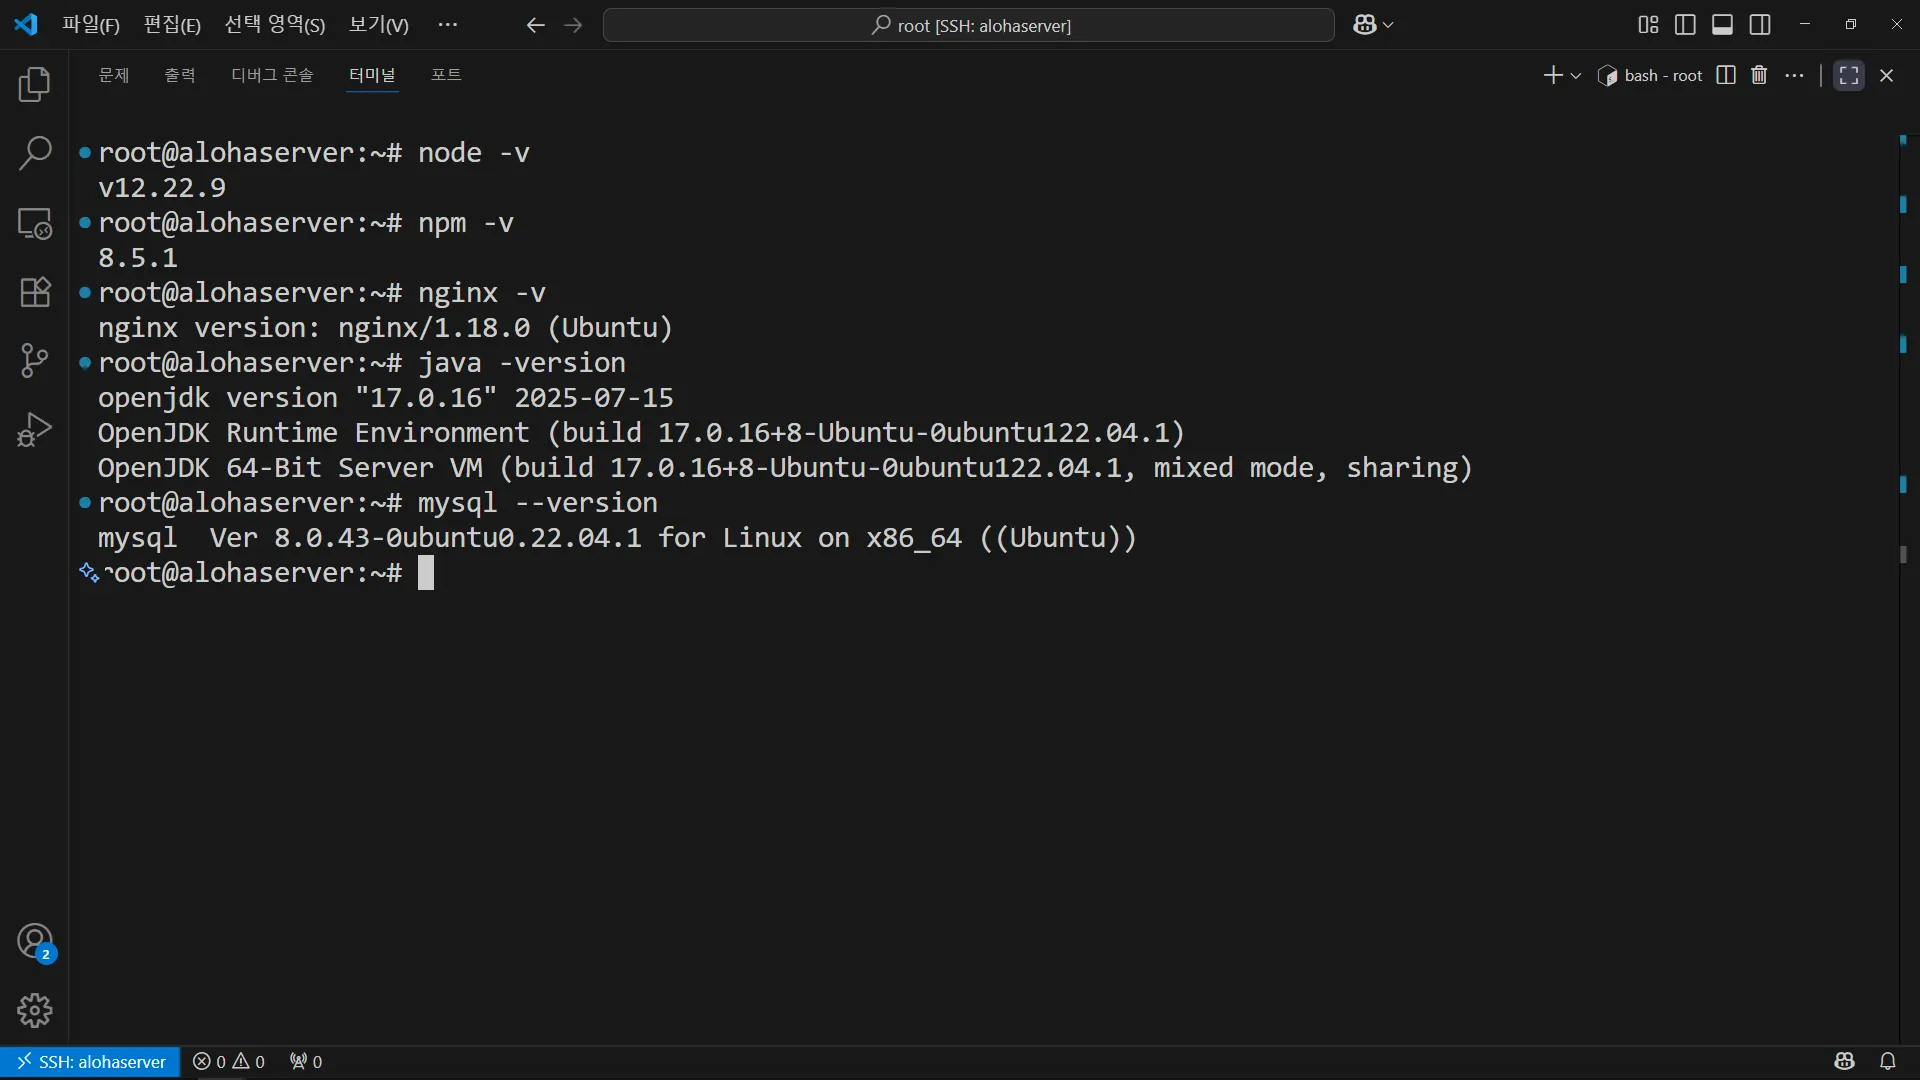This screenshot has height=1080, width=1920.
Task: Open the Explorer view in activity bar
Action: (35, 85)
